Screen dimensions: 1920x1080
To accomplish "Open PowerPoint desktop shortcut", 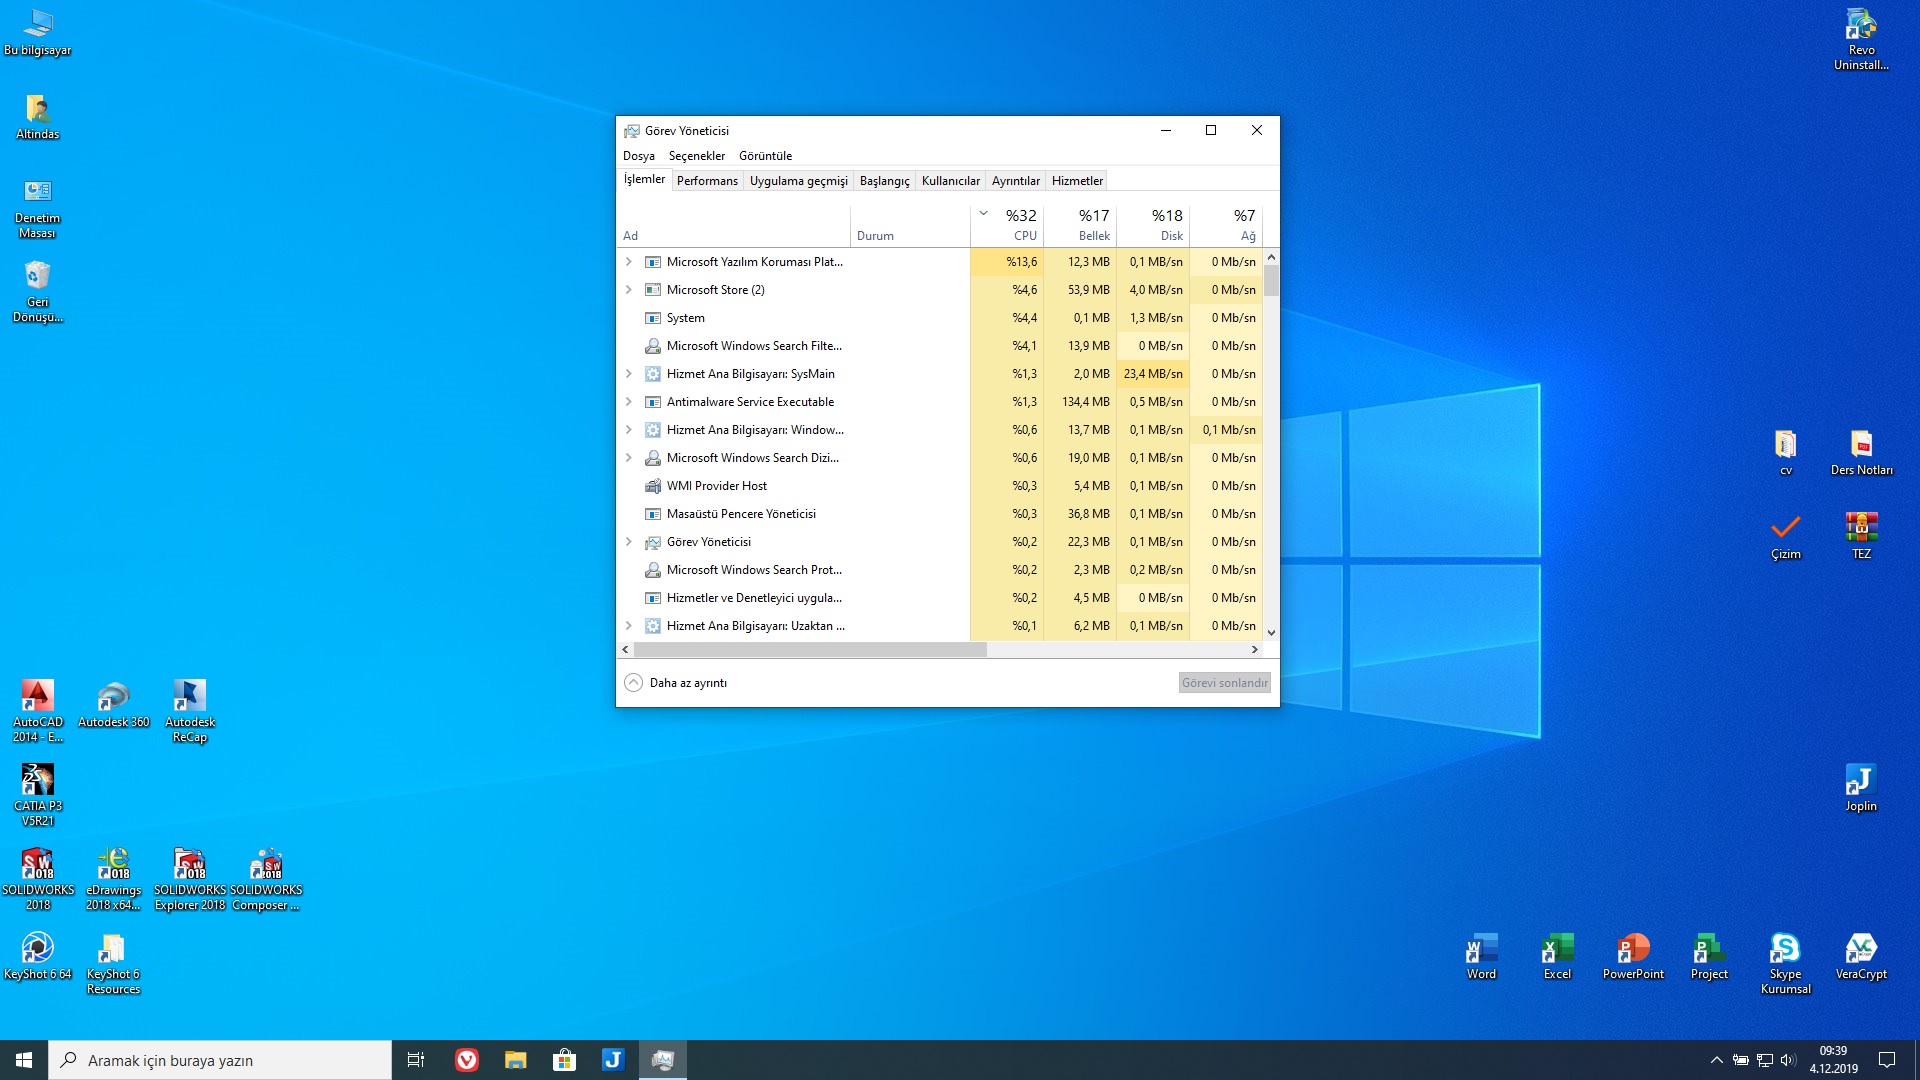I will 1633,956.
